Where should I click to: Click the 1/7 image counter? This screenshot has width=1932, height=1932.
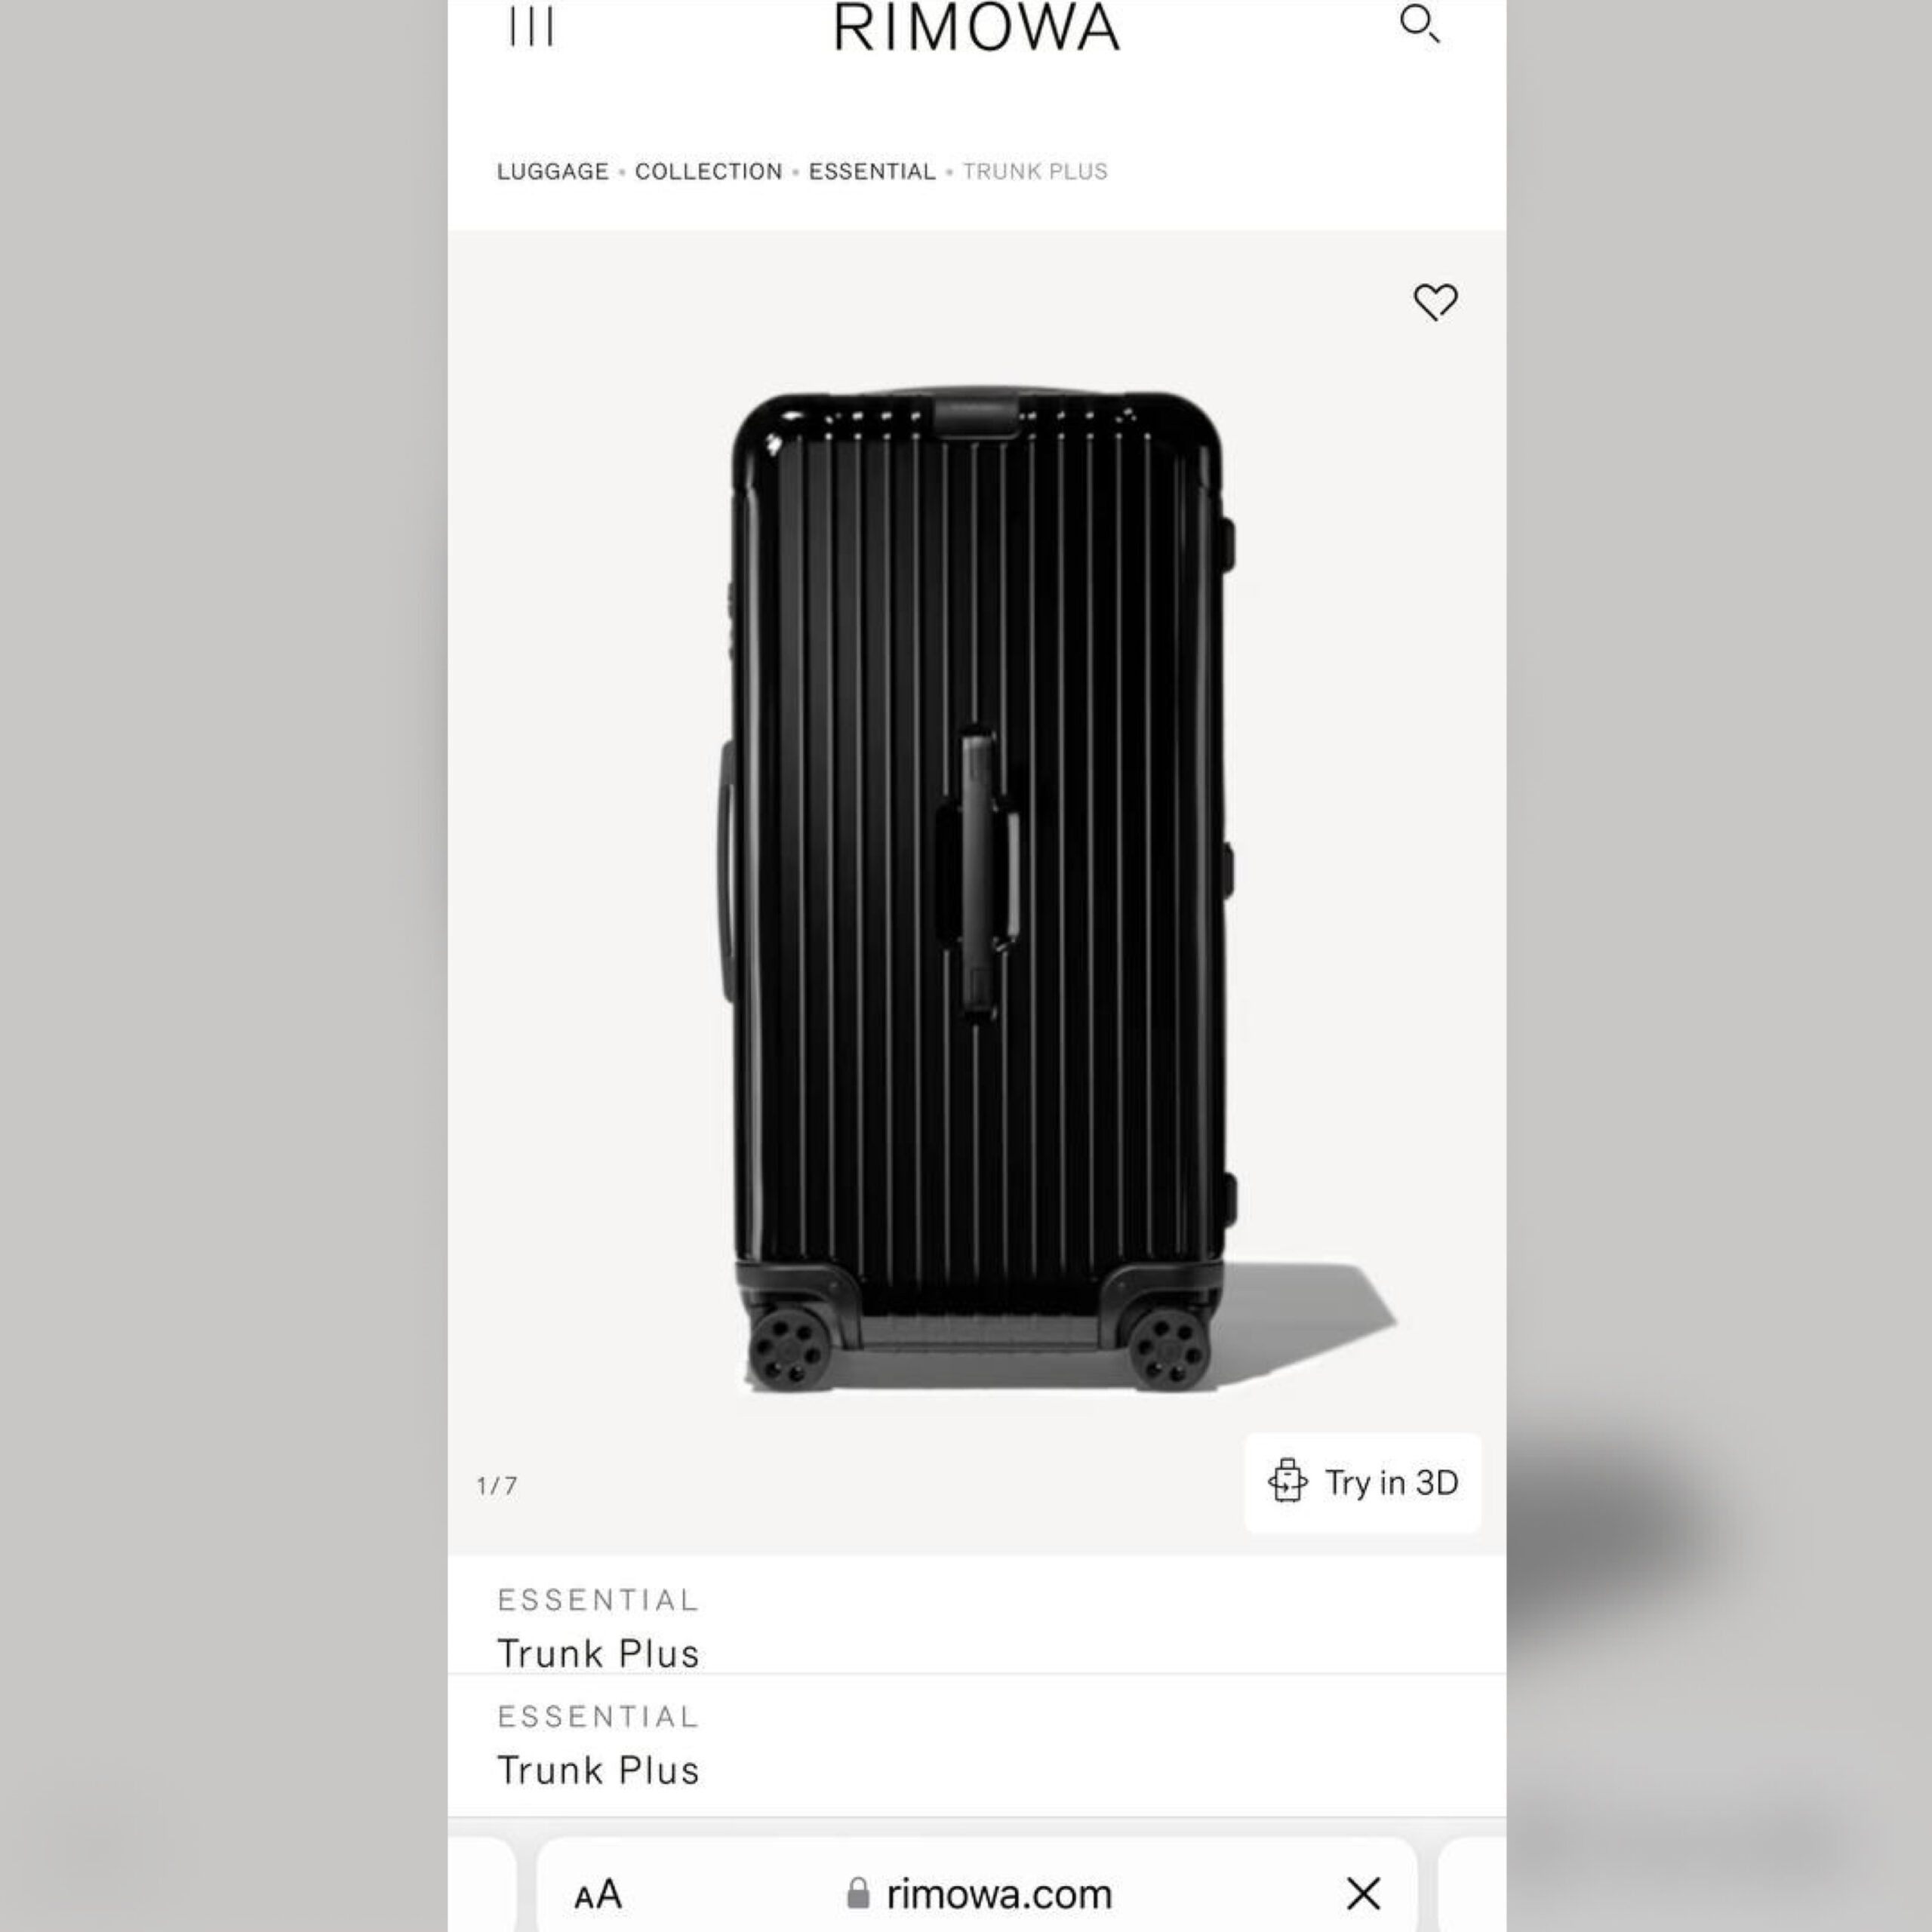tap(497, 1485)
